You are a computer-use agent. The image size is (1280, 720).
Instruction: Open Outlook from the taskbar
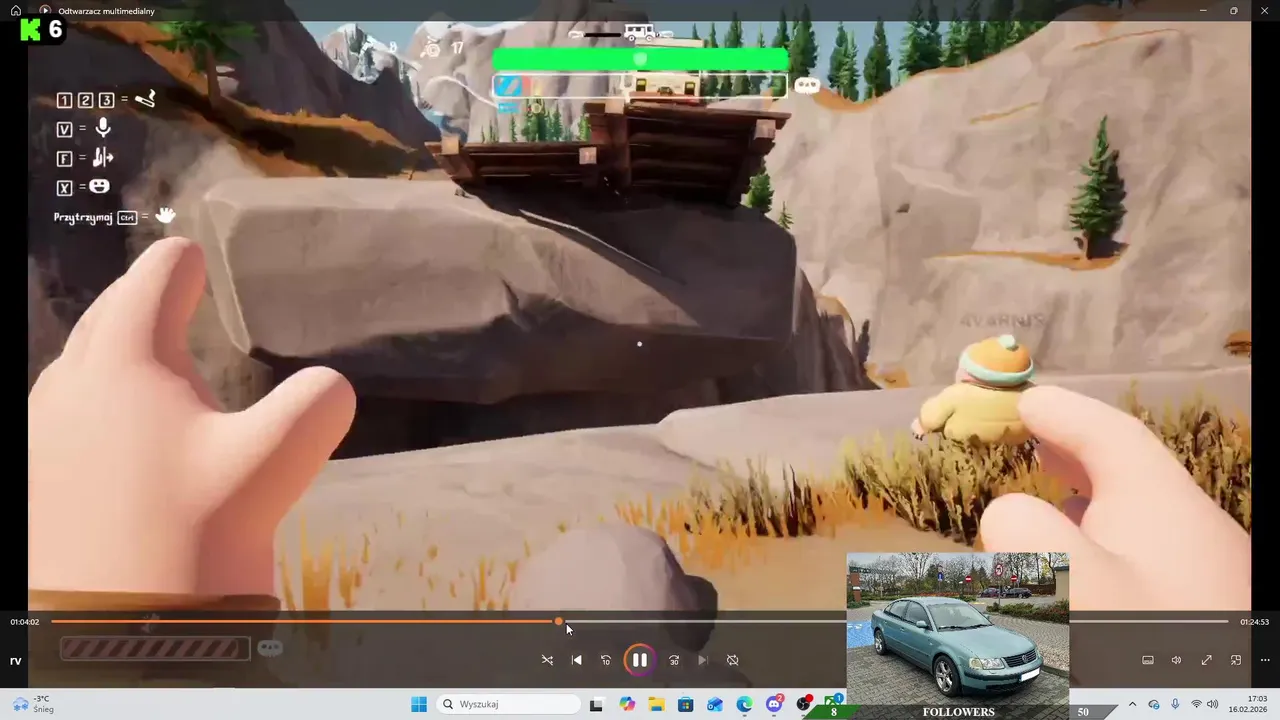[715, 704]
